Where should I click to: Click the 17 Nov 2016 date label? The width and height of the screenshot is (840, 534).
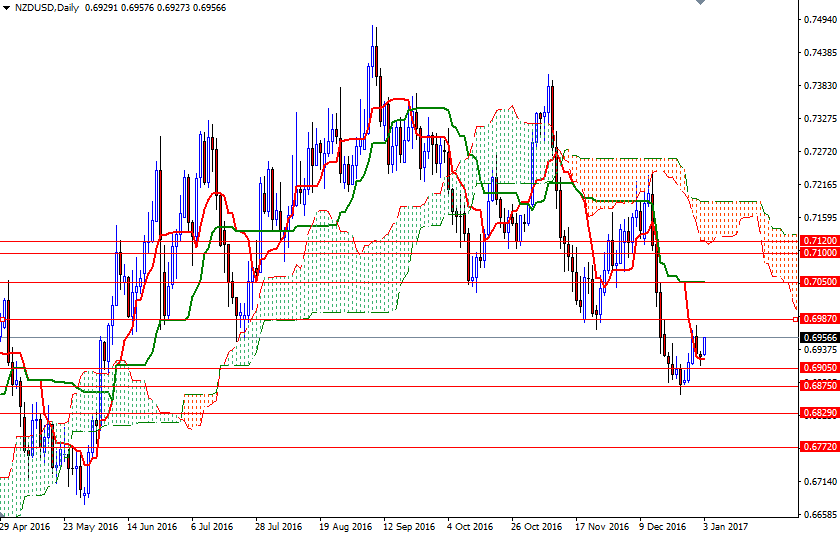click(602, 527)
